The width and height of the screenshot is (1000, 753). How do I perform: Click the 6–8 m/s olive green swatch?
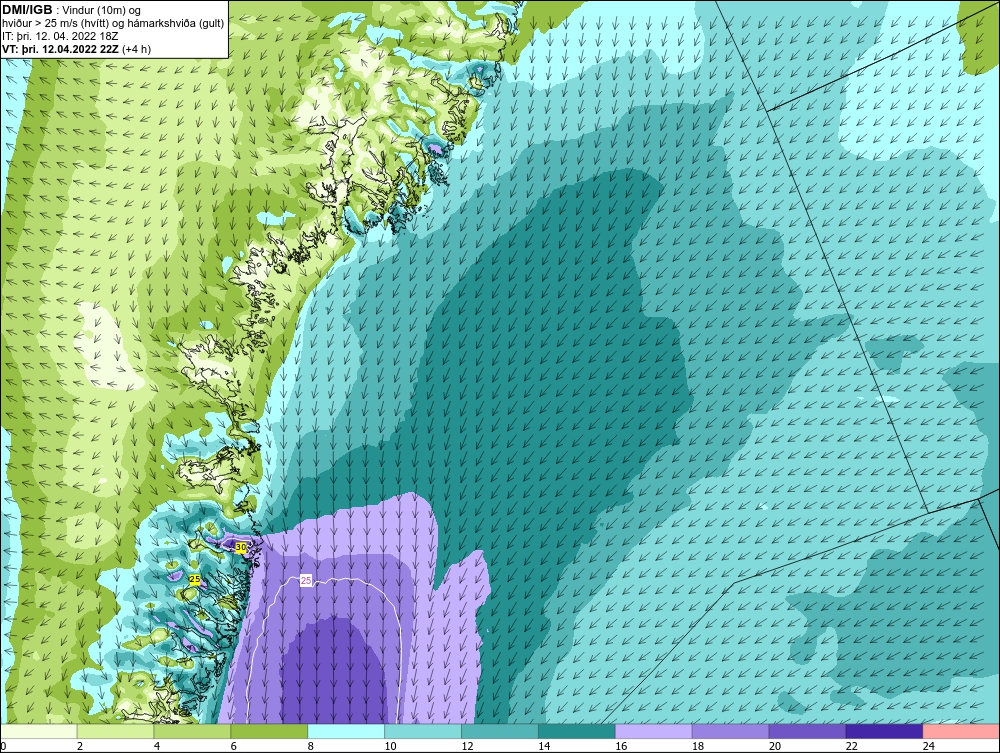coord(269,731)
